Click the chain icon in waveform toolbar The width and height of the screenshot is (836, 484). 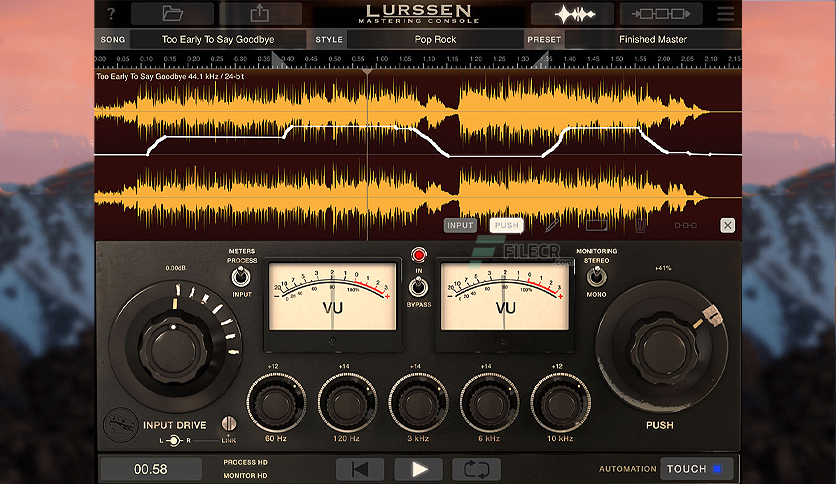[x=685, y=225]
